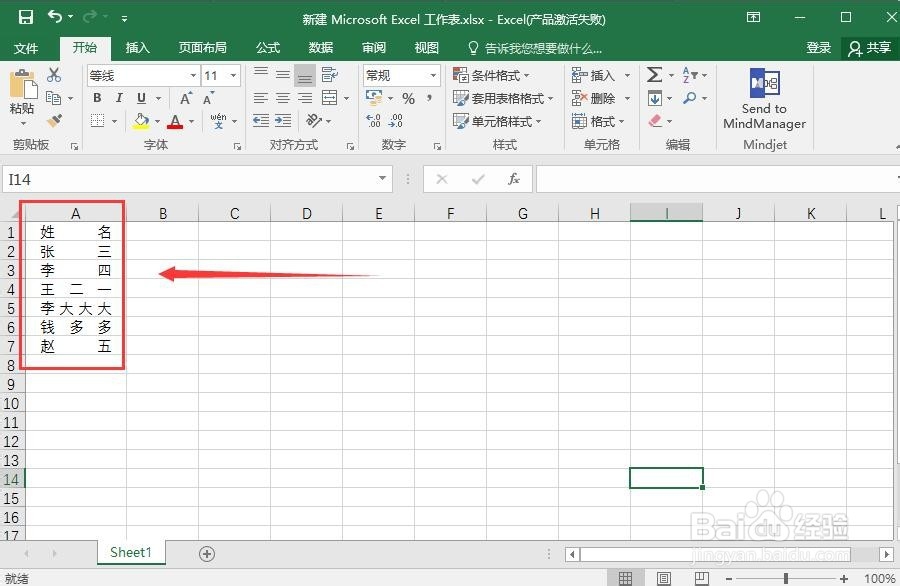
Task: Align text left
Action: [x=261, y=98]
